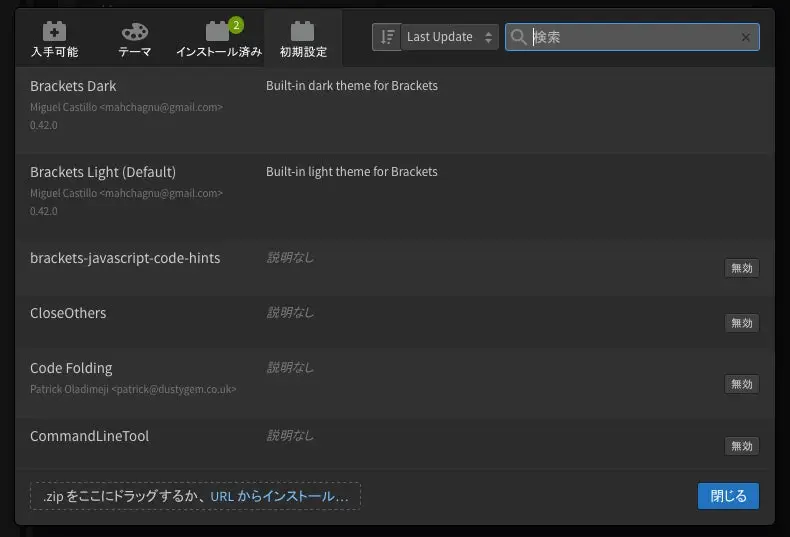
Task: Click 説明なし description for Code Folding
Action: [290, 368]
